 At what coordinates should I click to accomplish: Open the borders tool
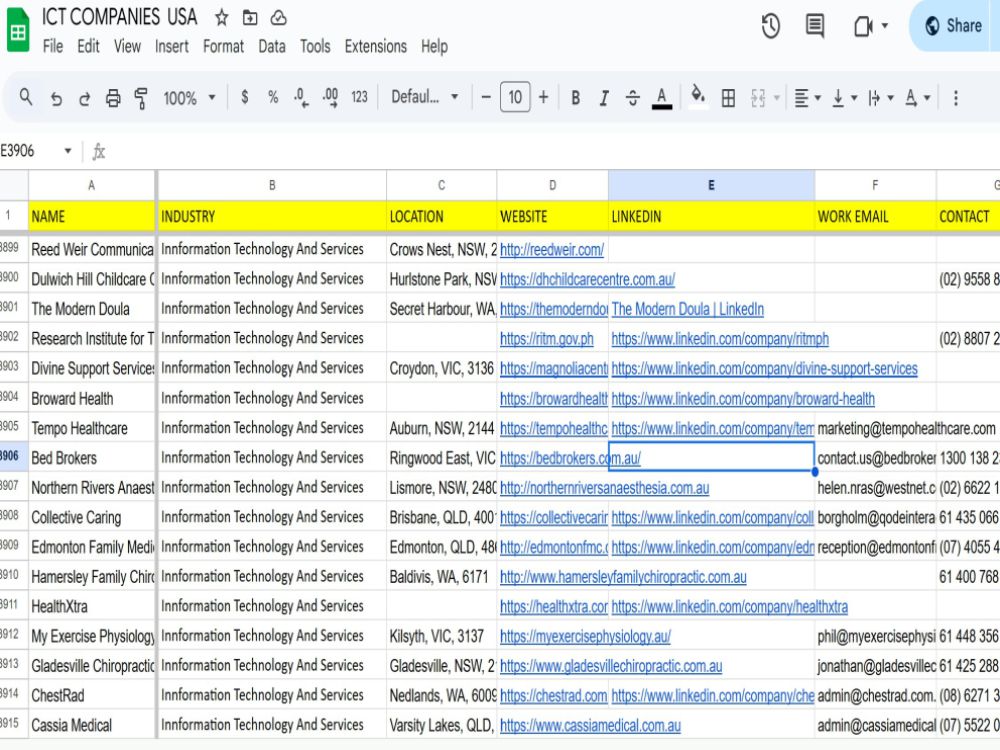click(728, 98)
